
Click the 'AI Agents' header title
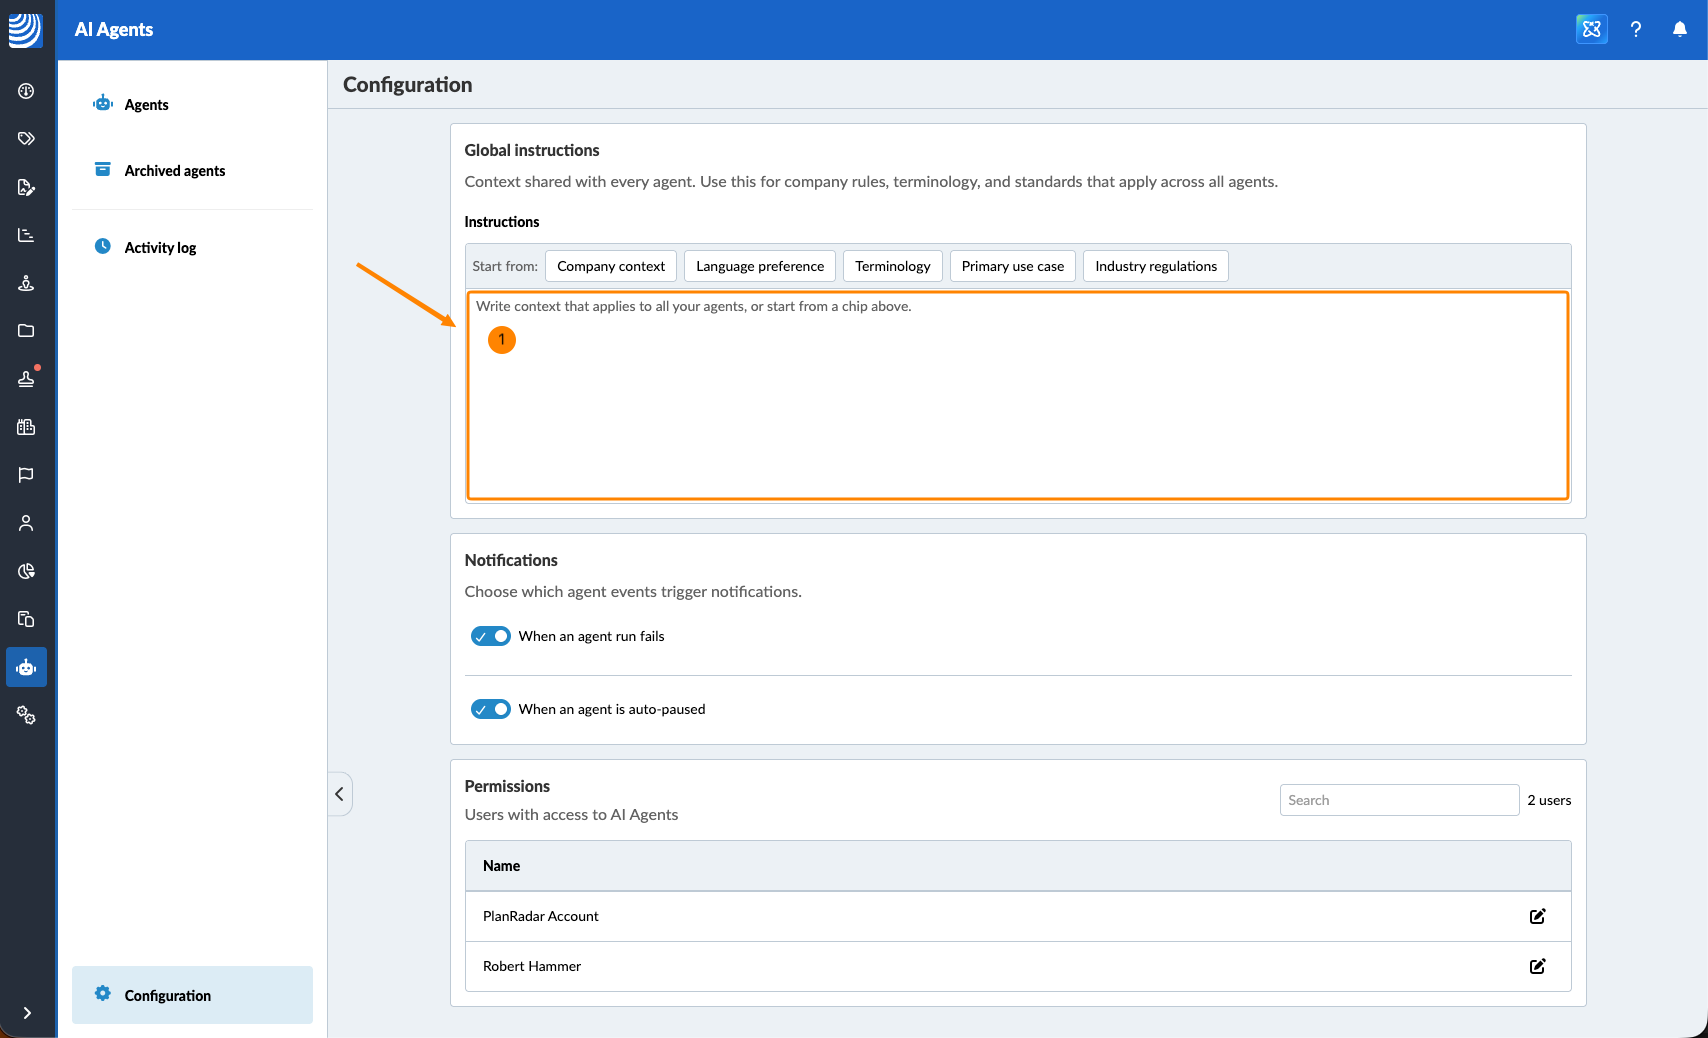click(x=114, y=29)
